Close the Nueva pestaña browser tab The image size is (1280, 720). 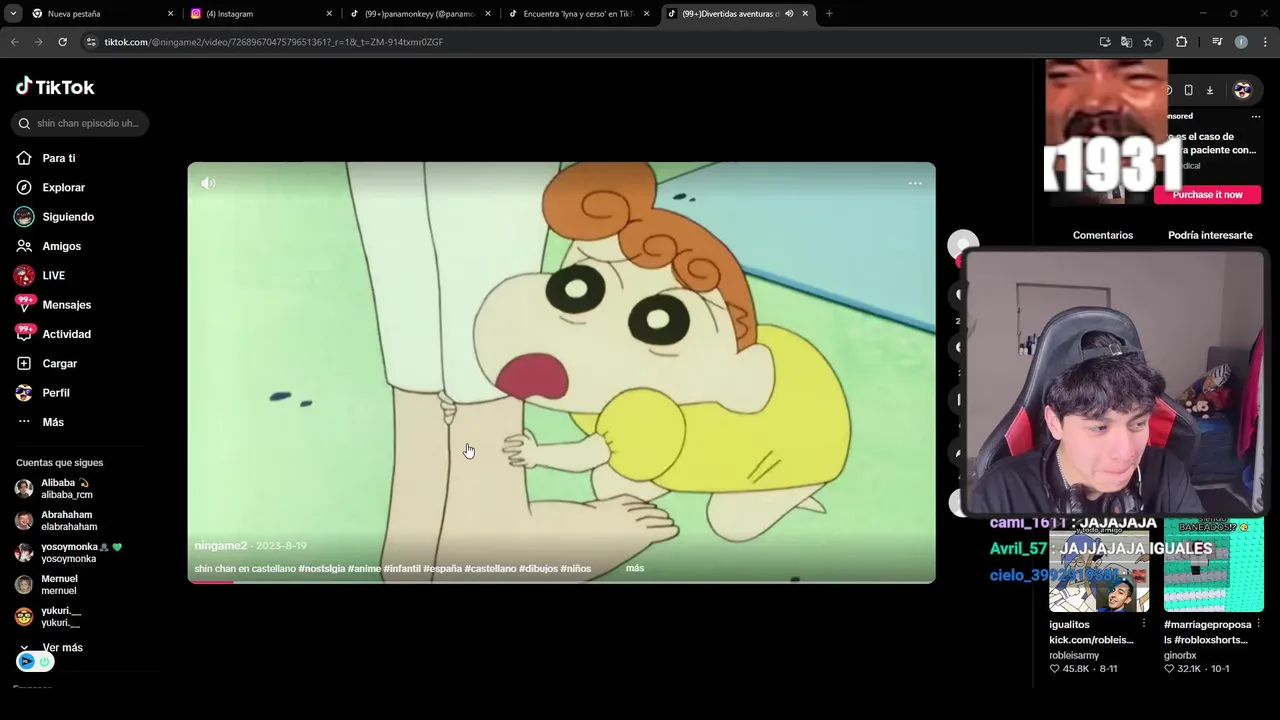click(170, 14)
